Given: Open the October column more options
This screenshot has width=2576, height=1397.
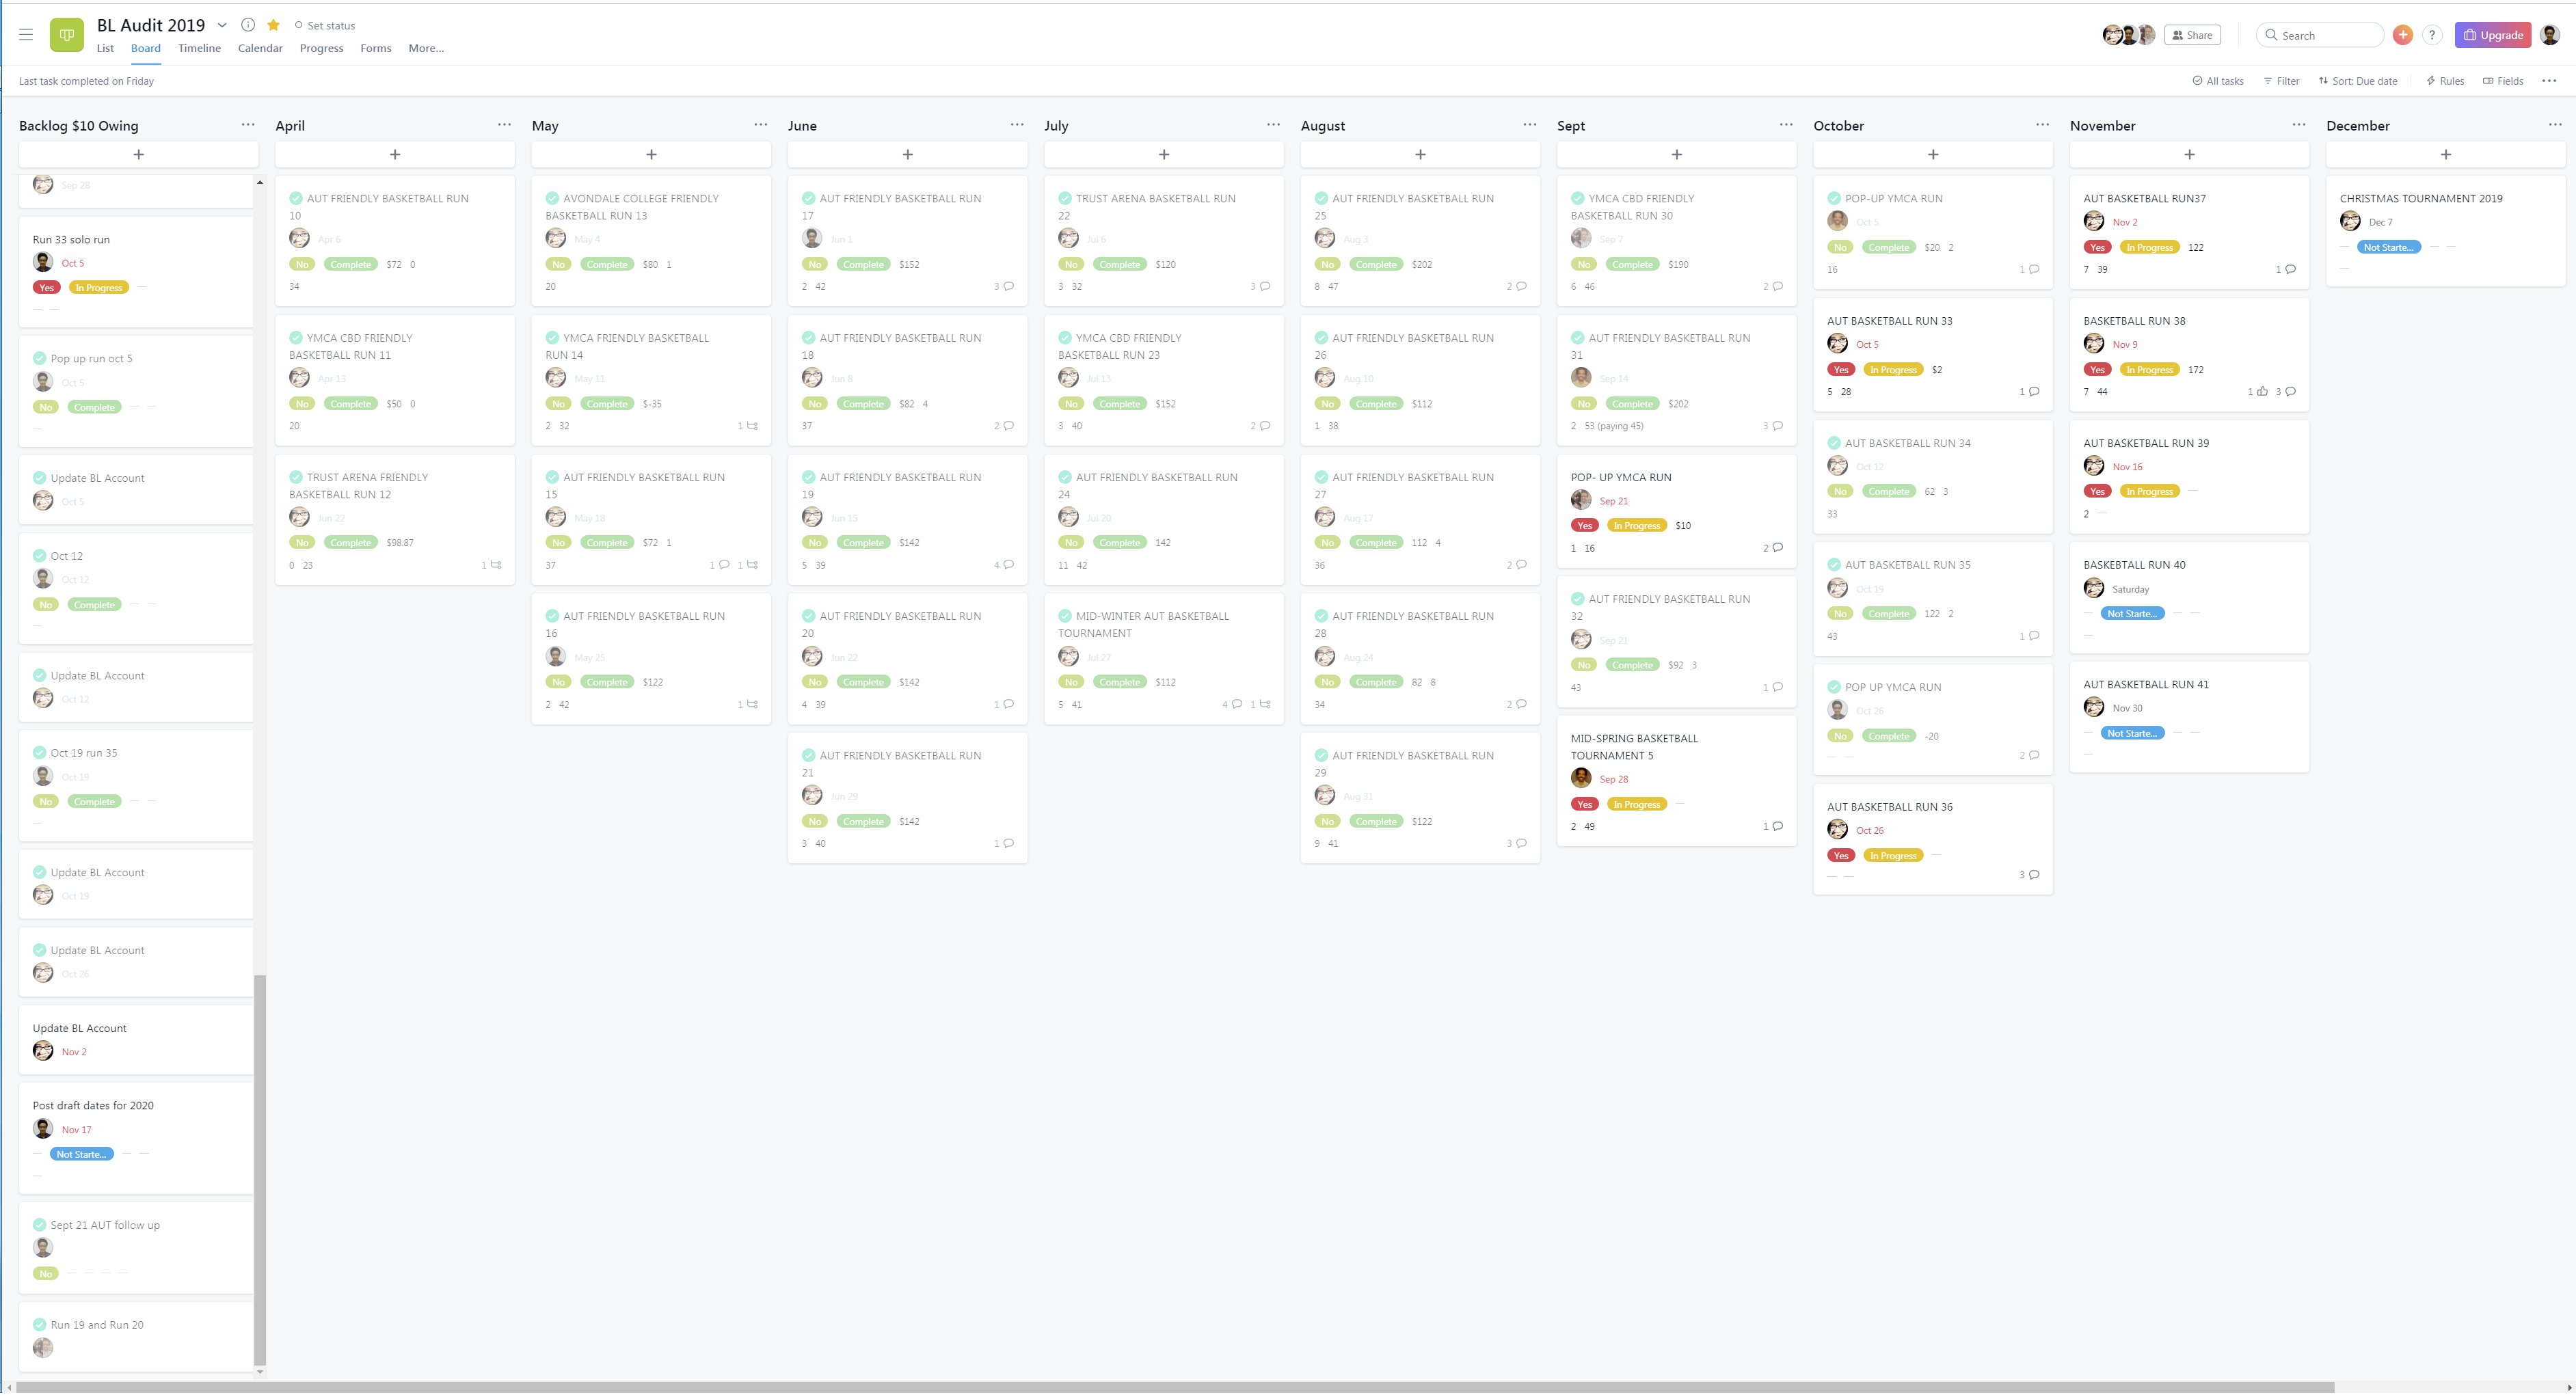Looking at the screenshot, I should click(x=2042, y=125).
